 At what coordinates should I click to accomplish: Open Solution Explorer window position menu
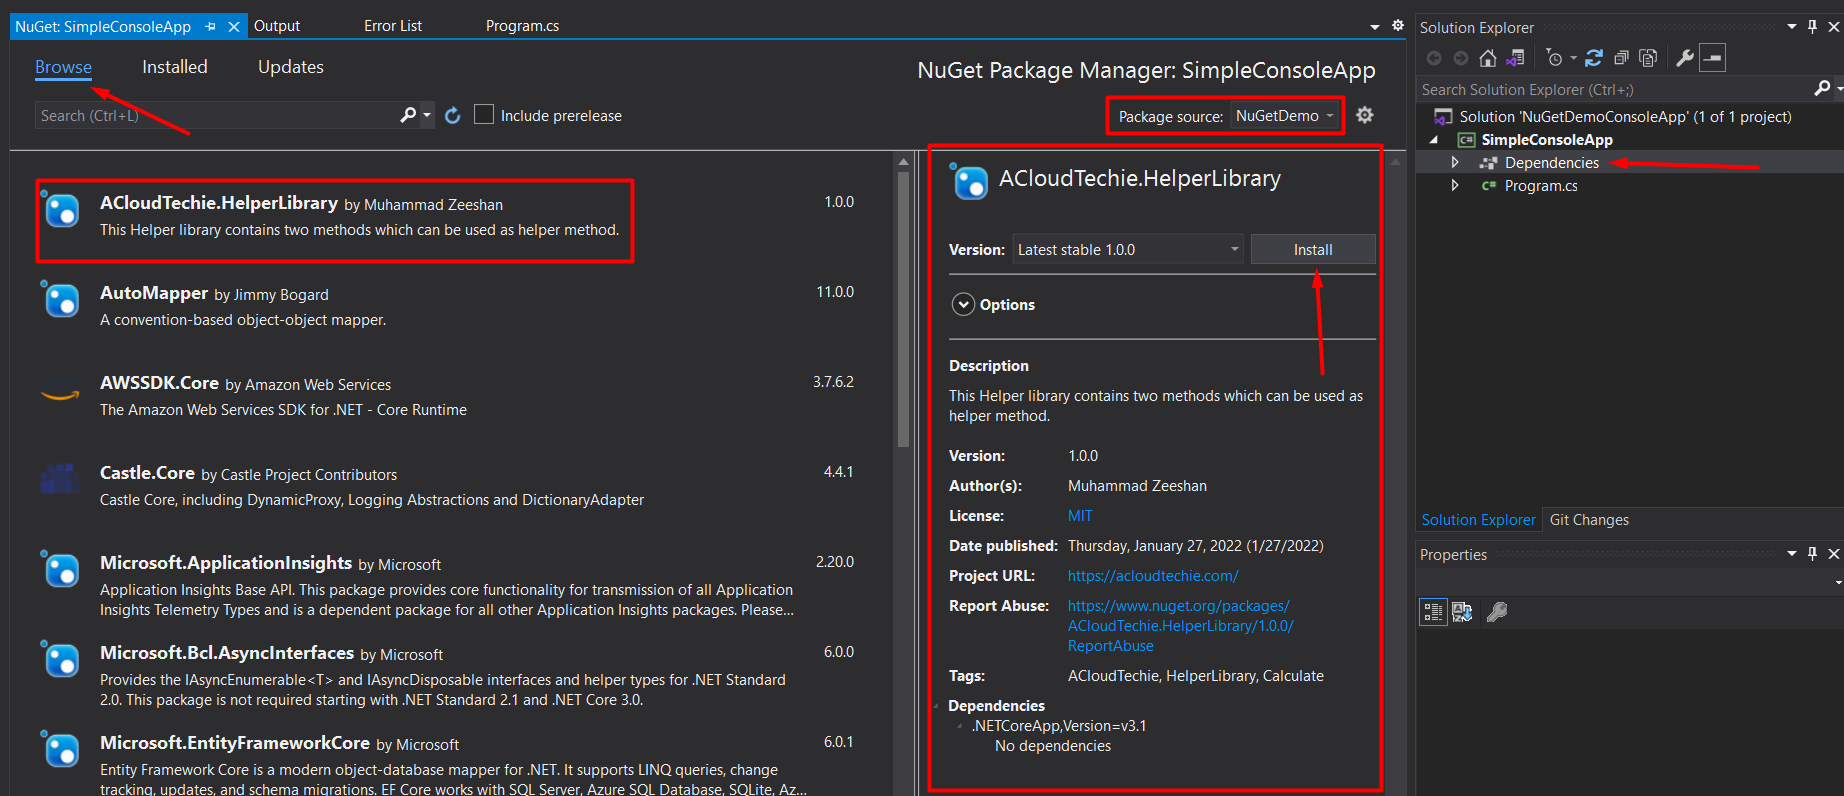tap(1792, 27)
